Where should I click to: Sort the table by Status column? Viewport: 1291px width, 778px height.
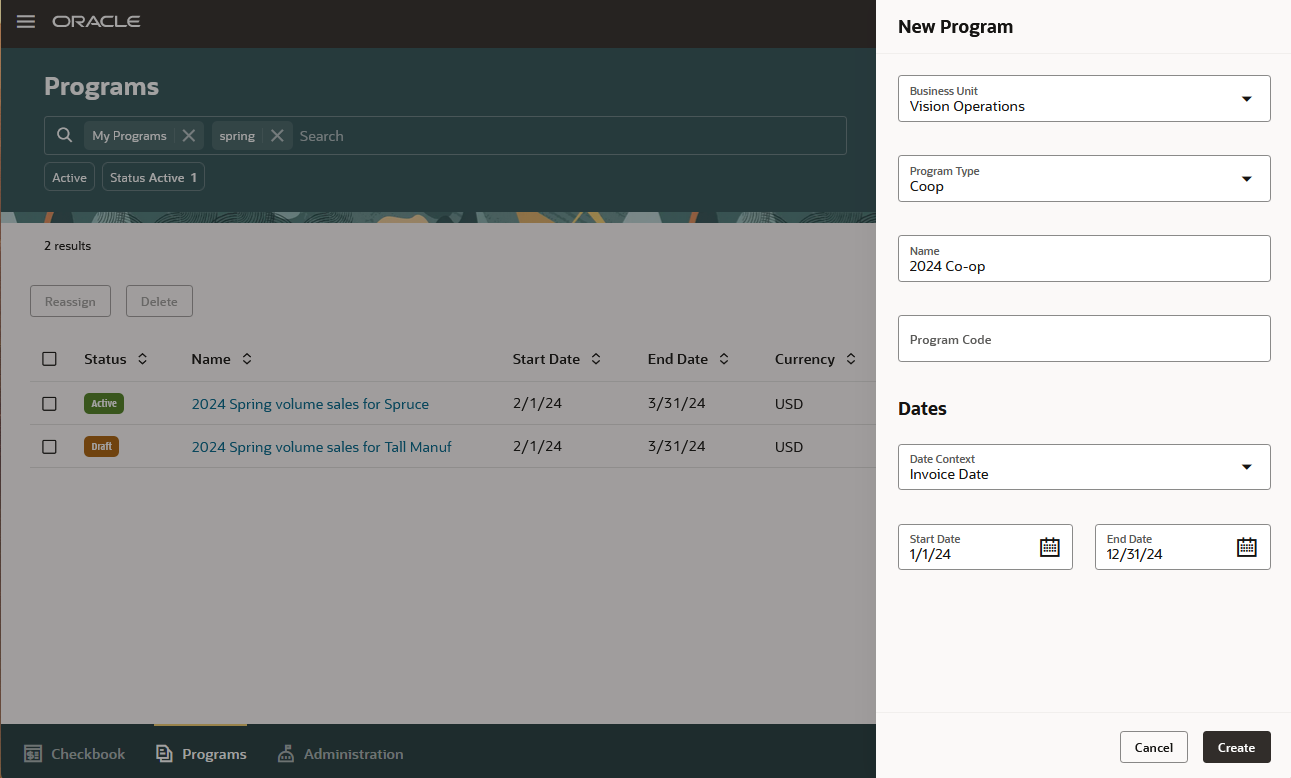pyautogui.click(x=141, y=358)
